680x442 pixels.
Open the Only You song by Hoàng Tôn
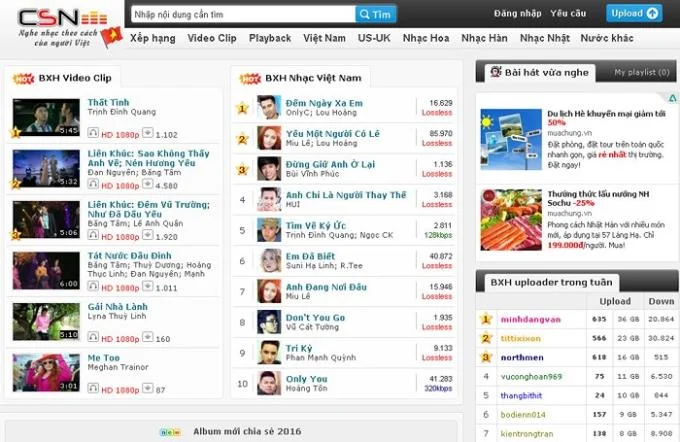(306, 379)
